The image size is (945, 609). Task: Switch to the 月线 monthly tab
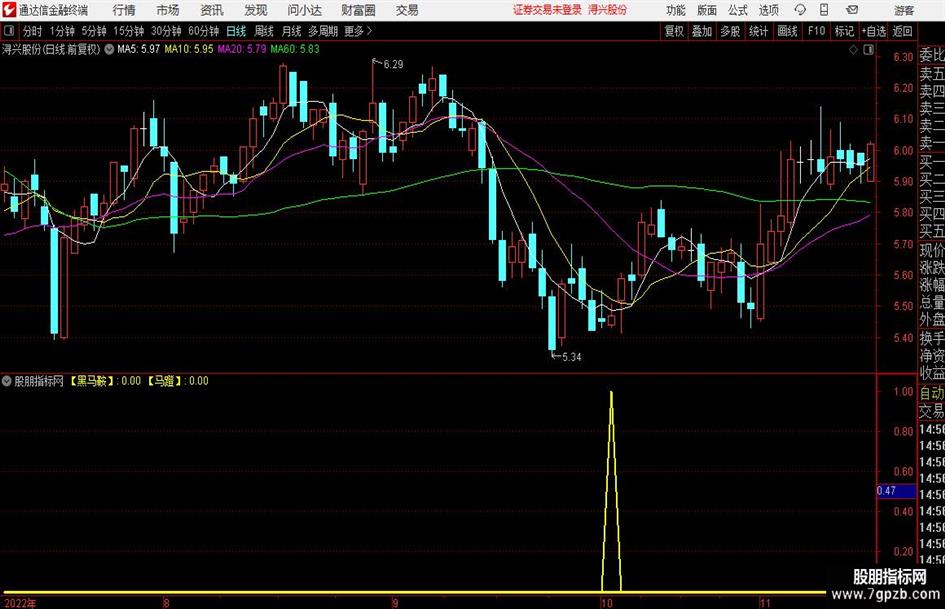[x=292, y=31]
